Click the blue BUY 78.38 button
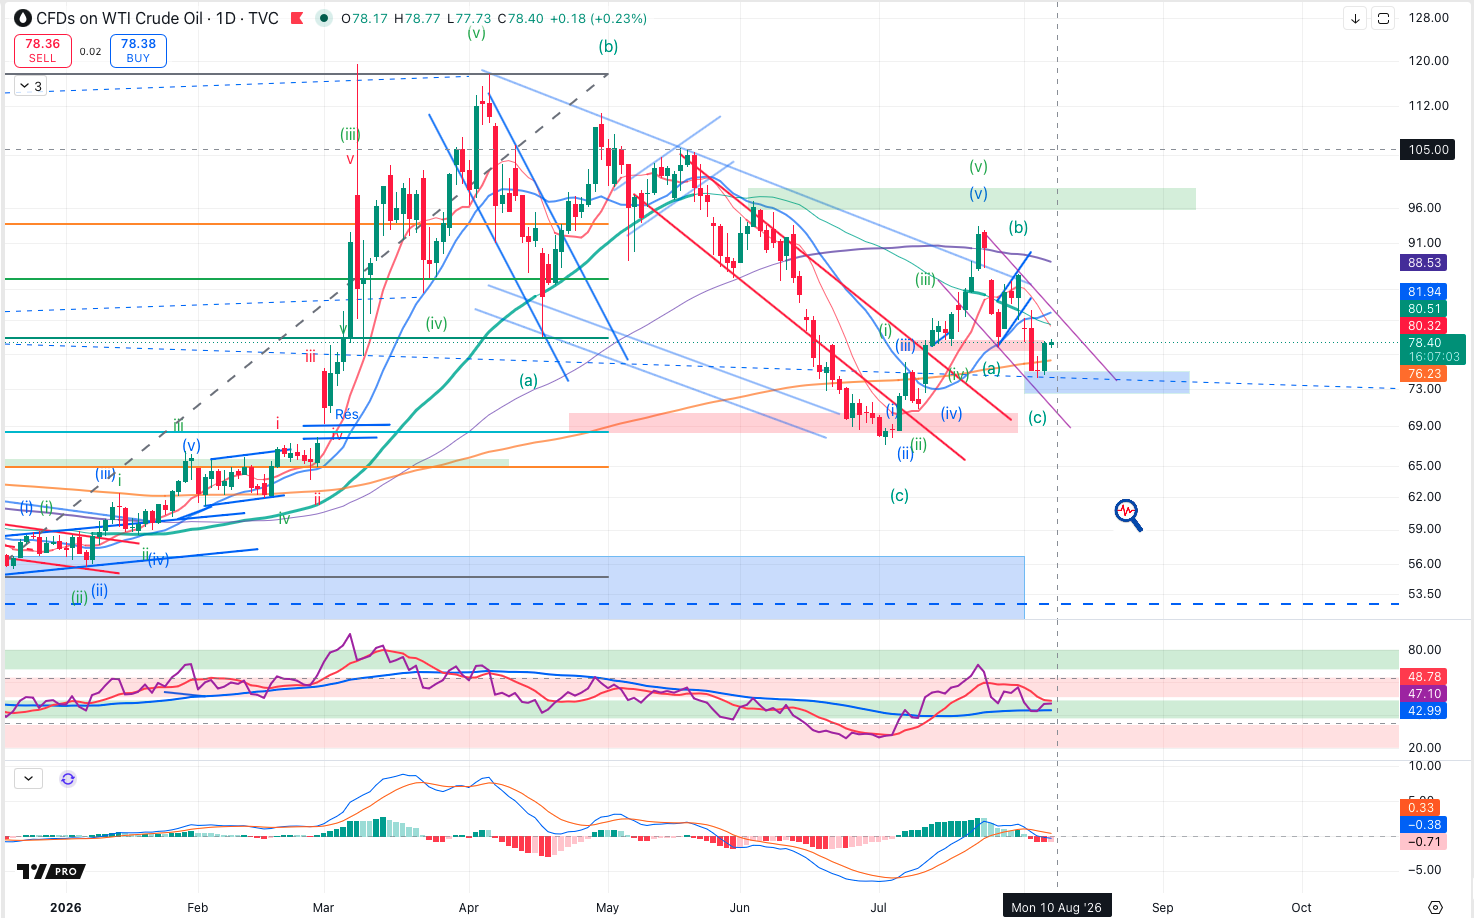The width and height of the screenshot is (1474, 918). (x=138, y=50)
